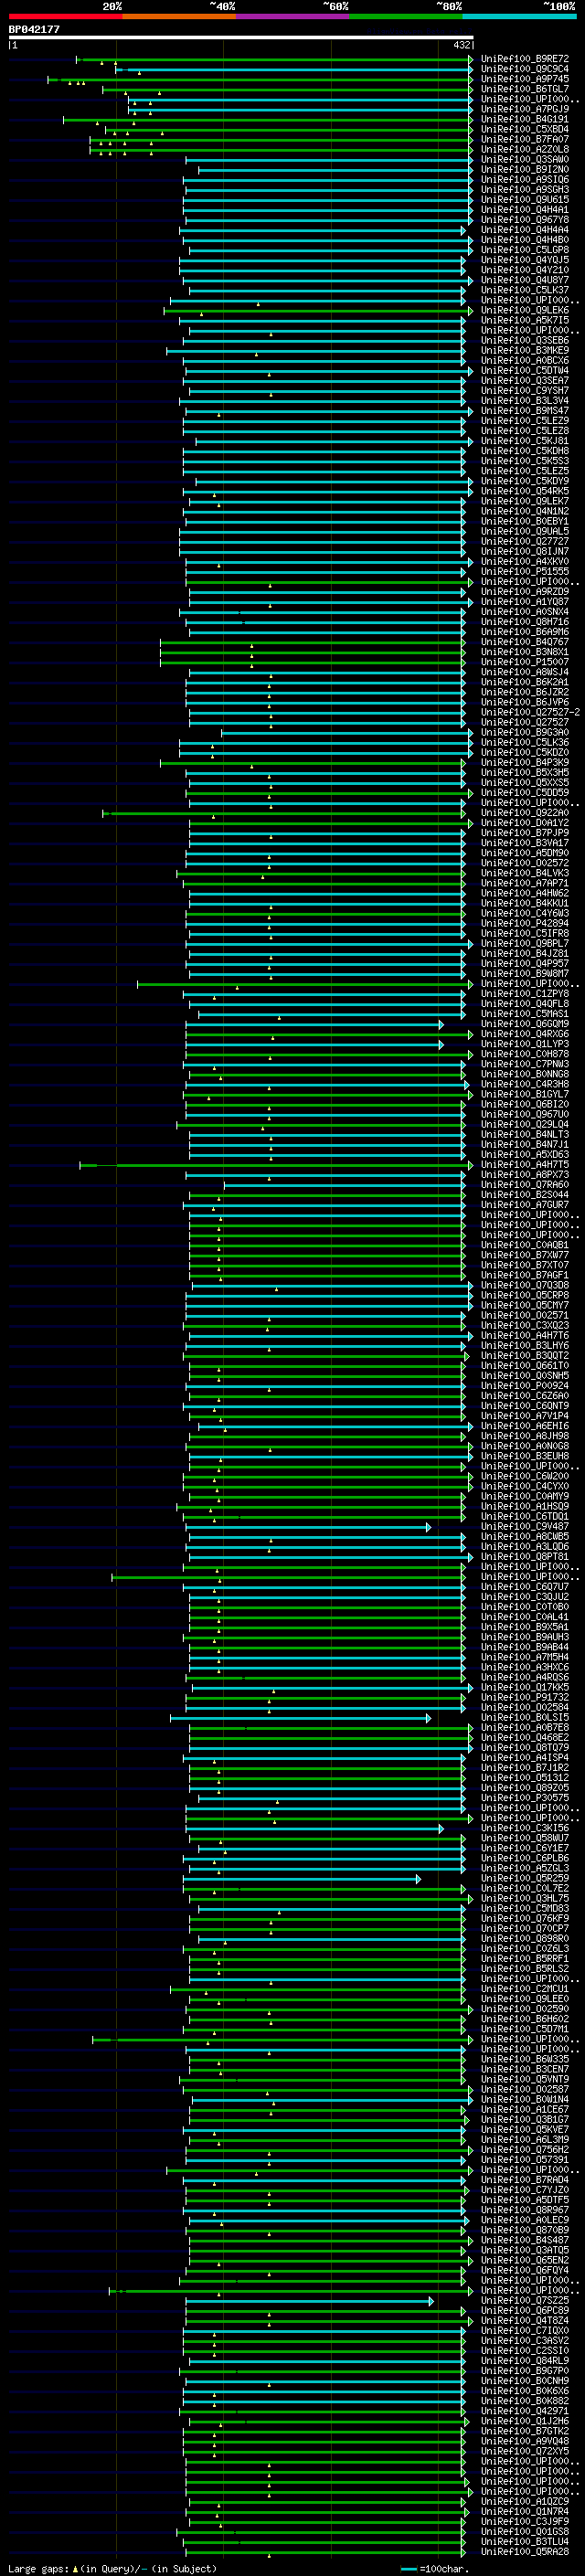
Task: Select the UniRef100_Q967Y8 entry
Action: coord(524,220)
